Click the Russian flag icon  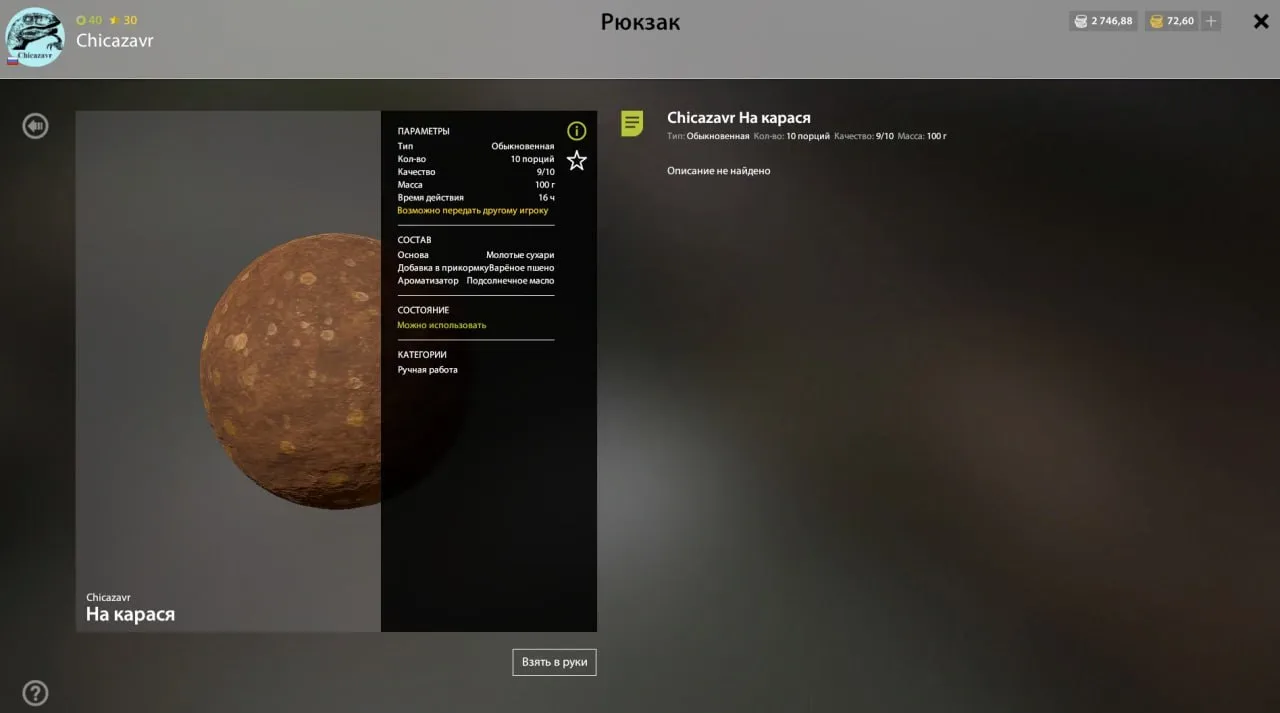coord(13,61)
